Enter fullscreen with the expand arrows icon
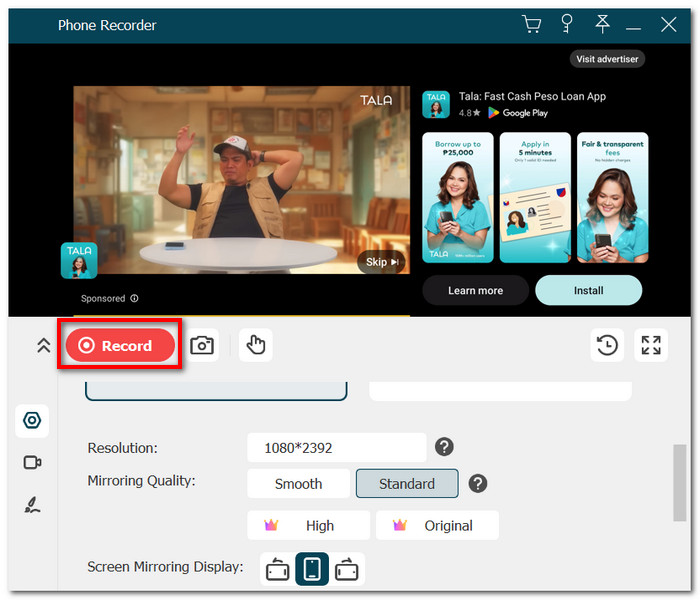Image resolution: width=700 pixels, height=600 pixels. (651, 345)
